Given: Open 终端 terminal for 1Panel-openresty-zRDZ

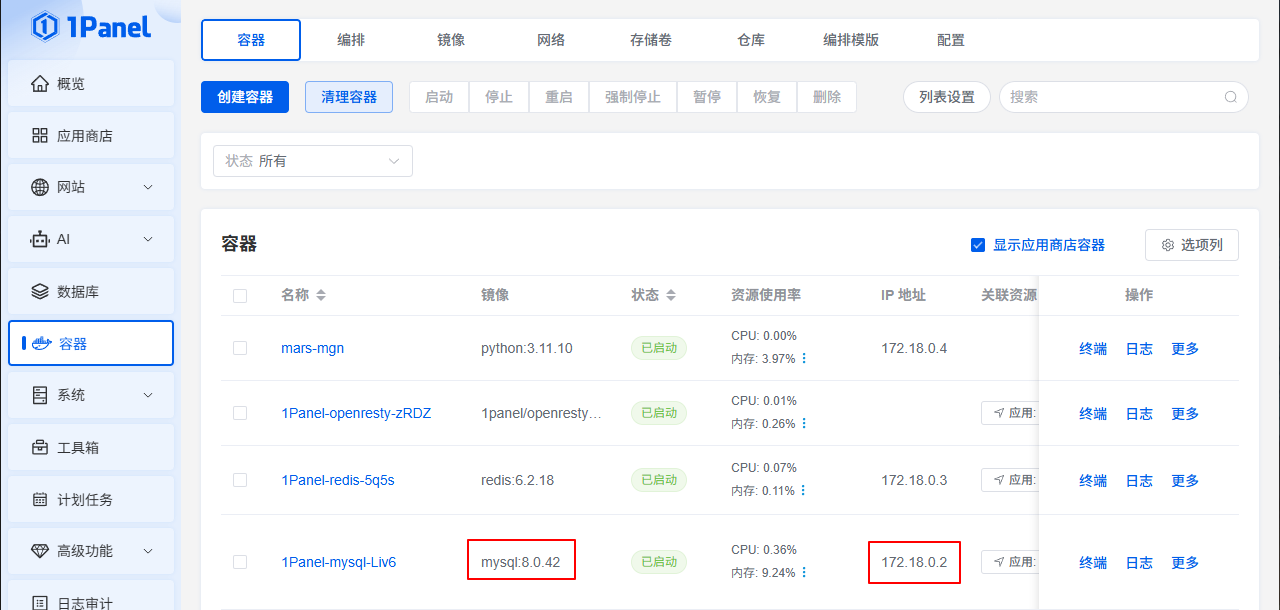Looking at the screenshot, I should coord(1093,413).
